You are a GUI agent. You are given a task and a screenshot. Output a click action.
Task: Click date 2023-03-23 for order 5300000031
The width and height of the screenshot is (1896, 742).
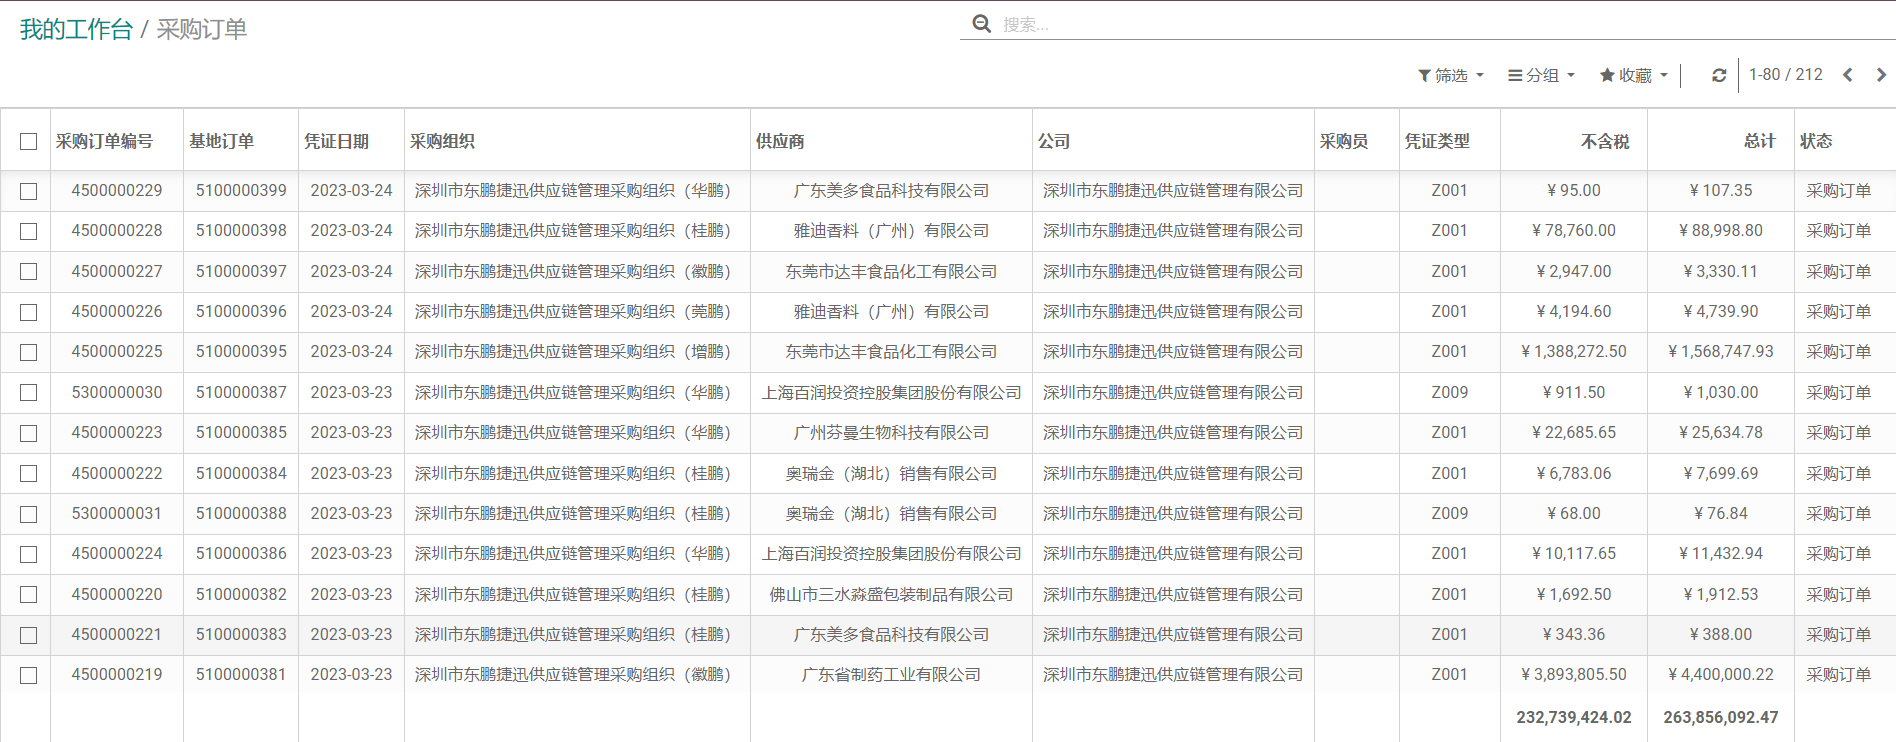coord(351,513)
